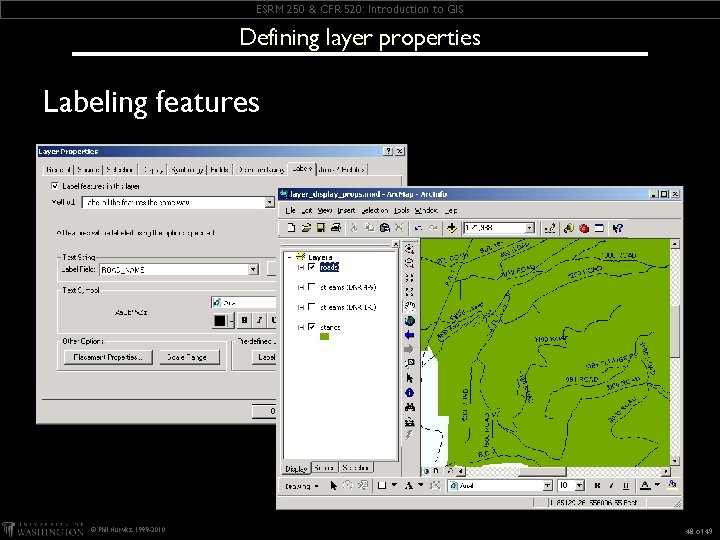Toggle underline in the Drawing toolbar
Image resolution: width=720 pixels, height=540 pixels.
pyautogui.click(x=625, y=485)
